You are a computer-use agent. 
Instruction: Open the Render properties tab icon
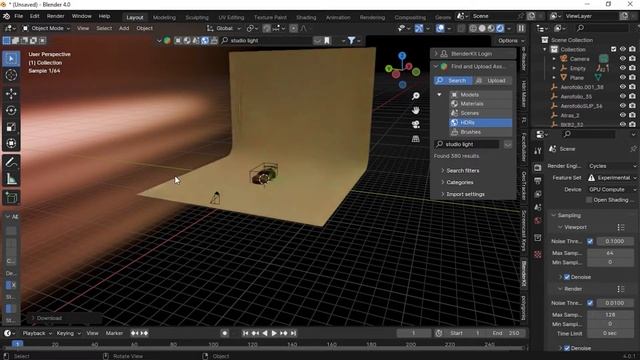(538, 167)
